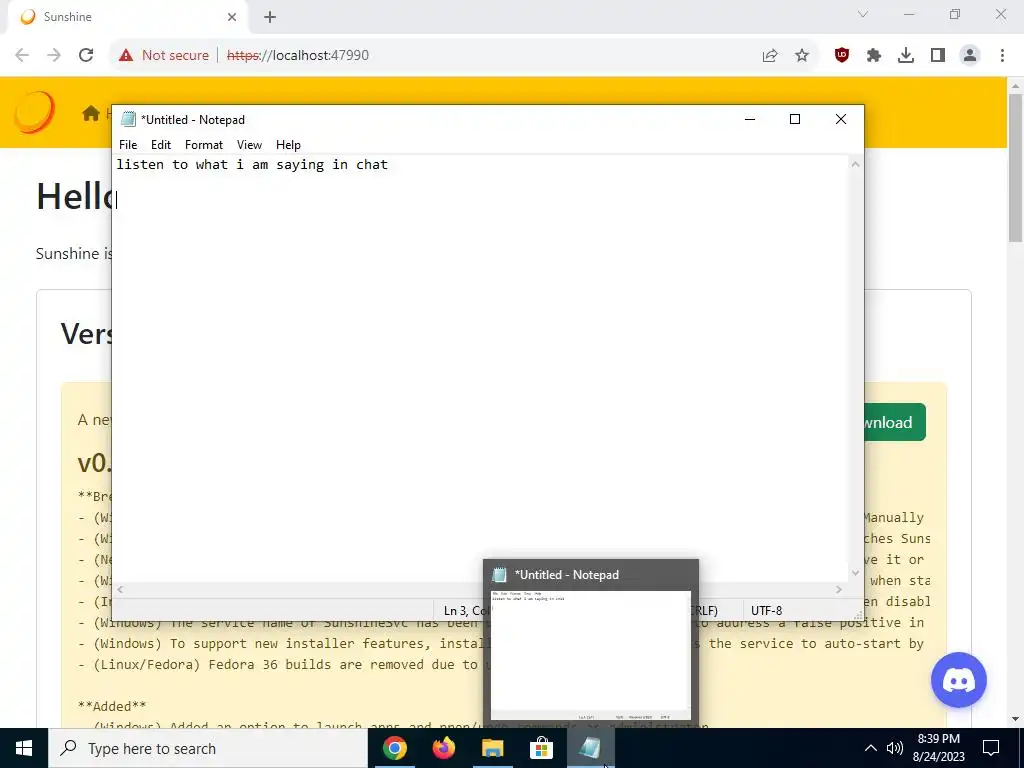Image resolution: width=1024 pixels, height=768 pixels.
Task: Open Chrome downloads icon
Action: pyautogui.click(x=906, y=56)
